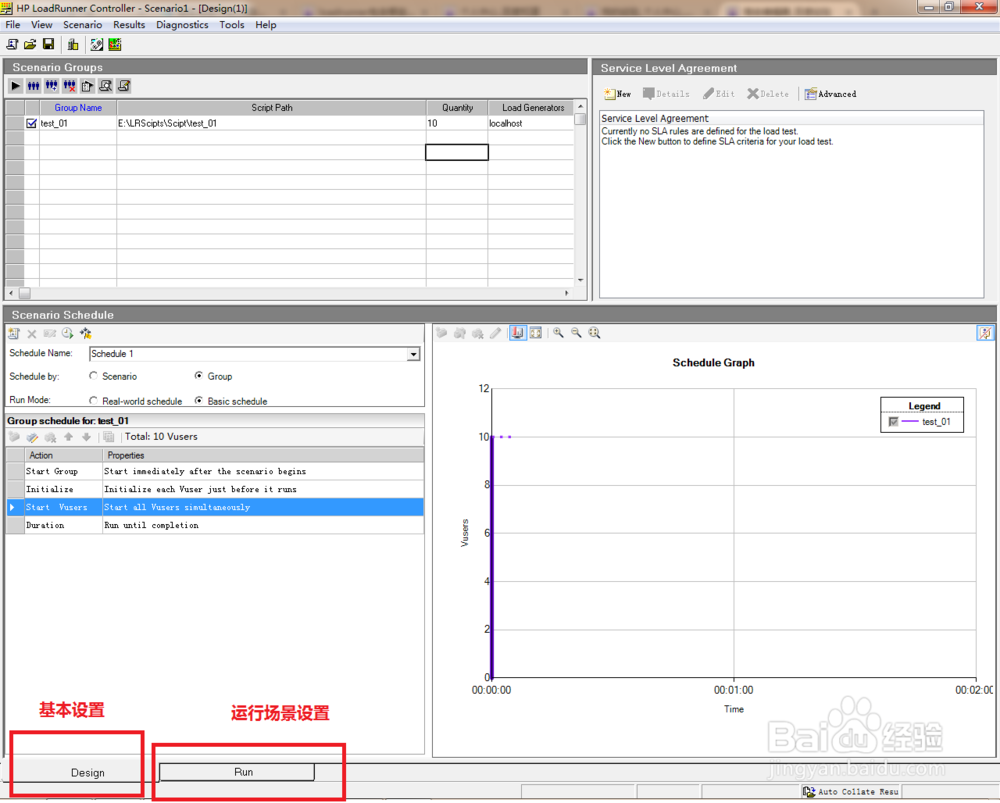1000x803 pixels.
Task: Click the Script Path column header
Action: click(272, 108)
